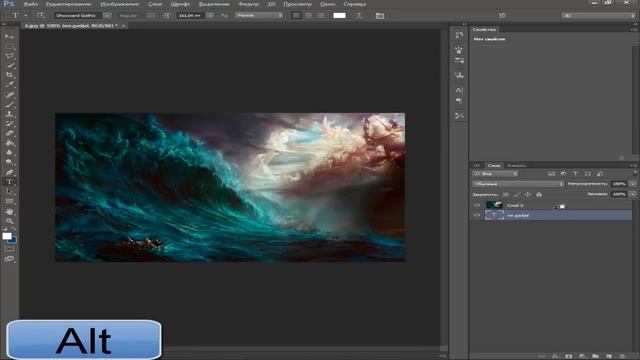Select the text layer thumbnail
This screenshot has height=360, width=640.
pos(494,215)
